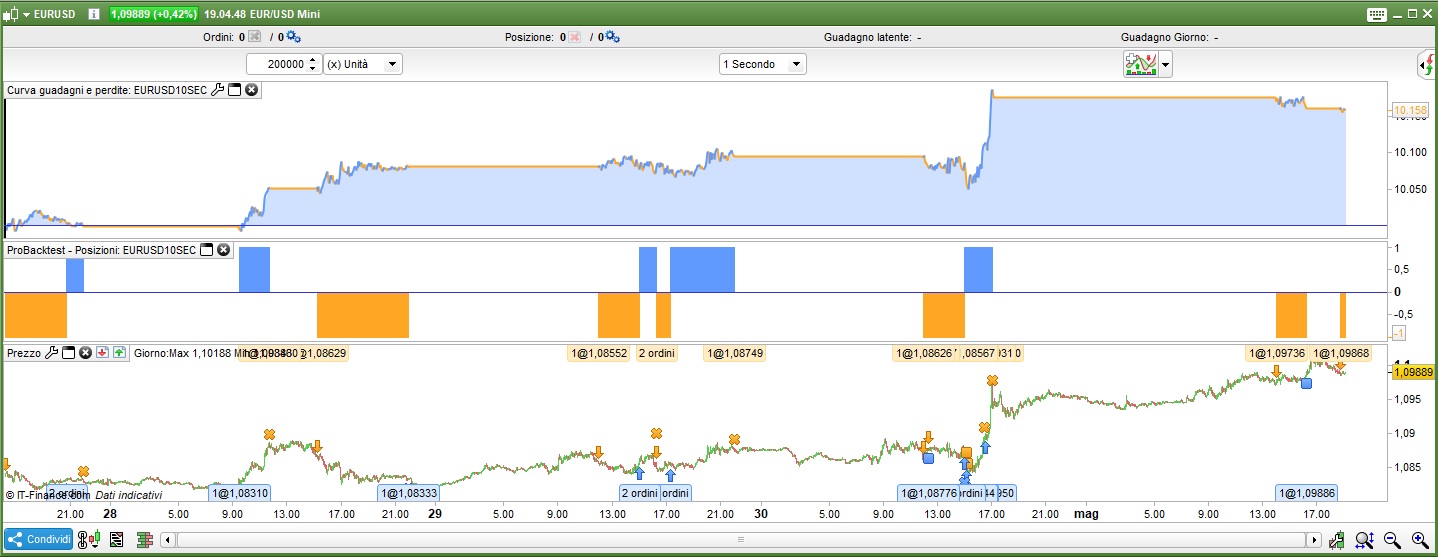The image size is (1438, 557).
Task: Open the Prezzo panel wrench settings
Action: [52, 353]
